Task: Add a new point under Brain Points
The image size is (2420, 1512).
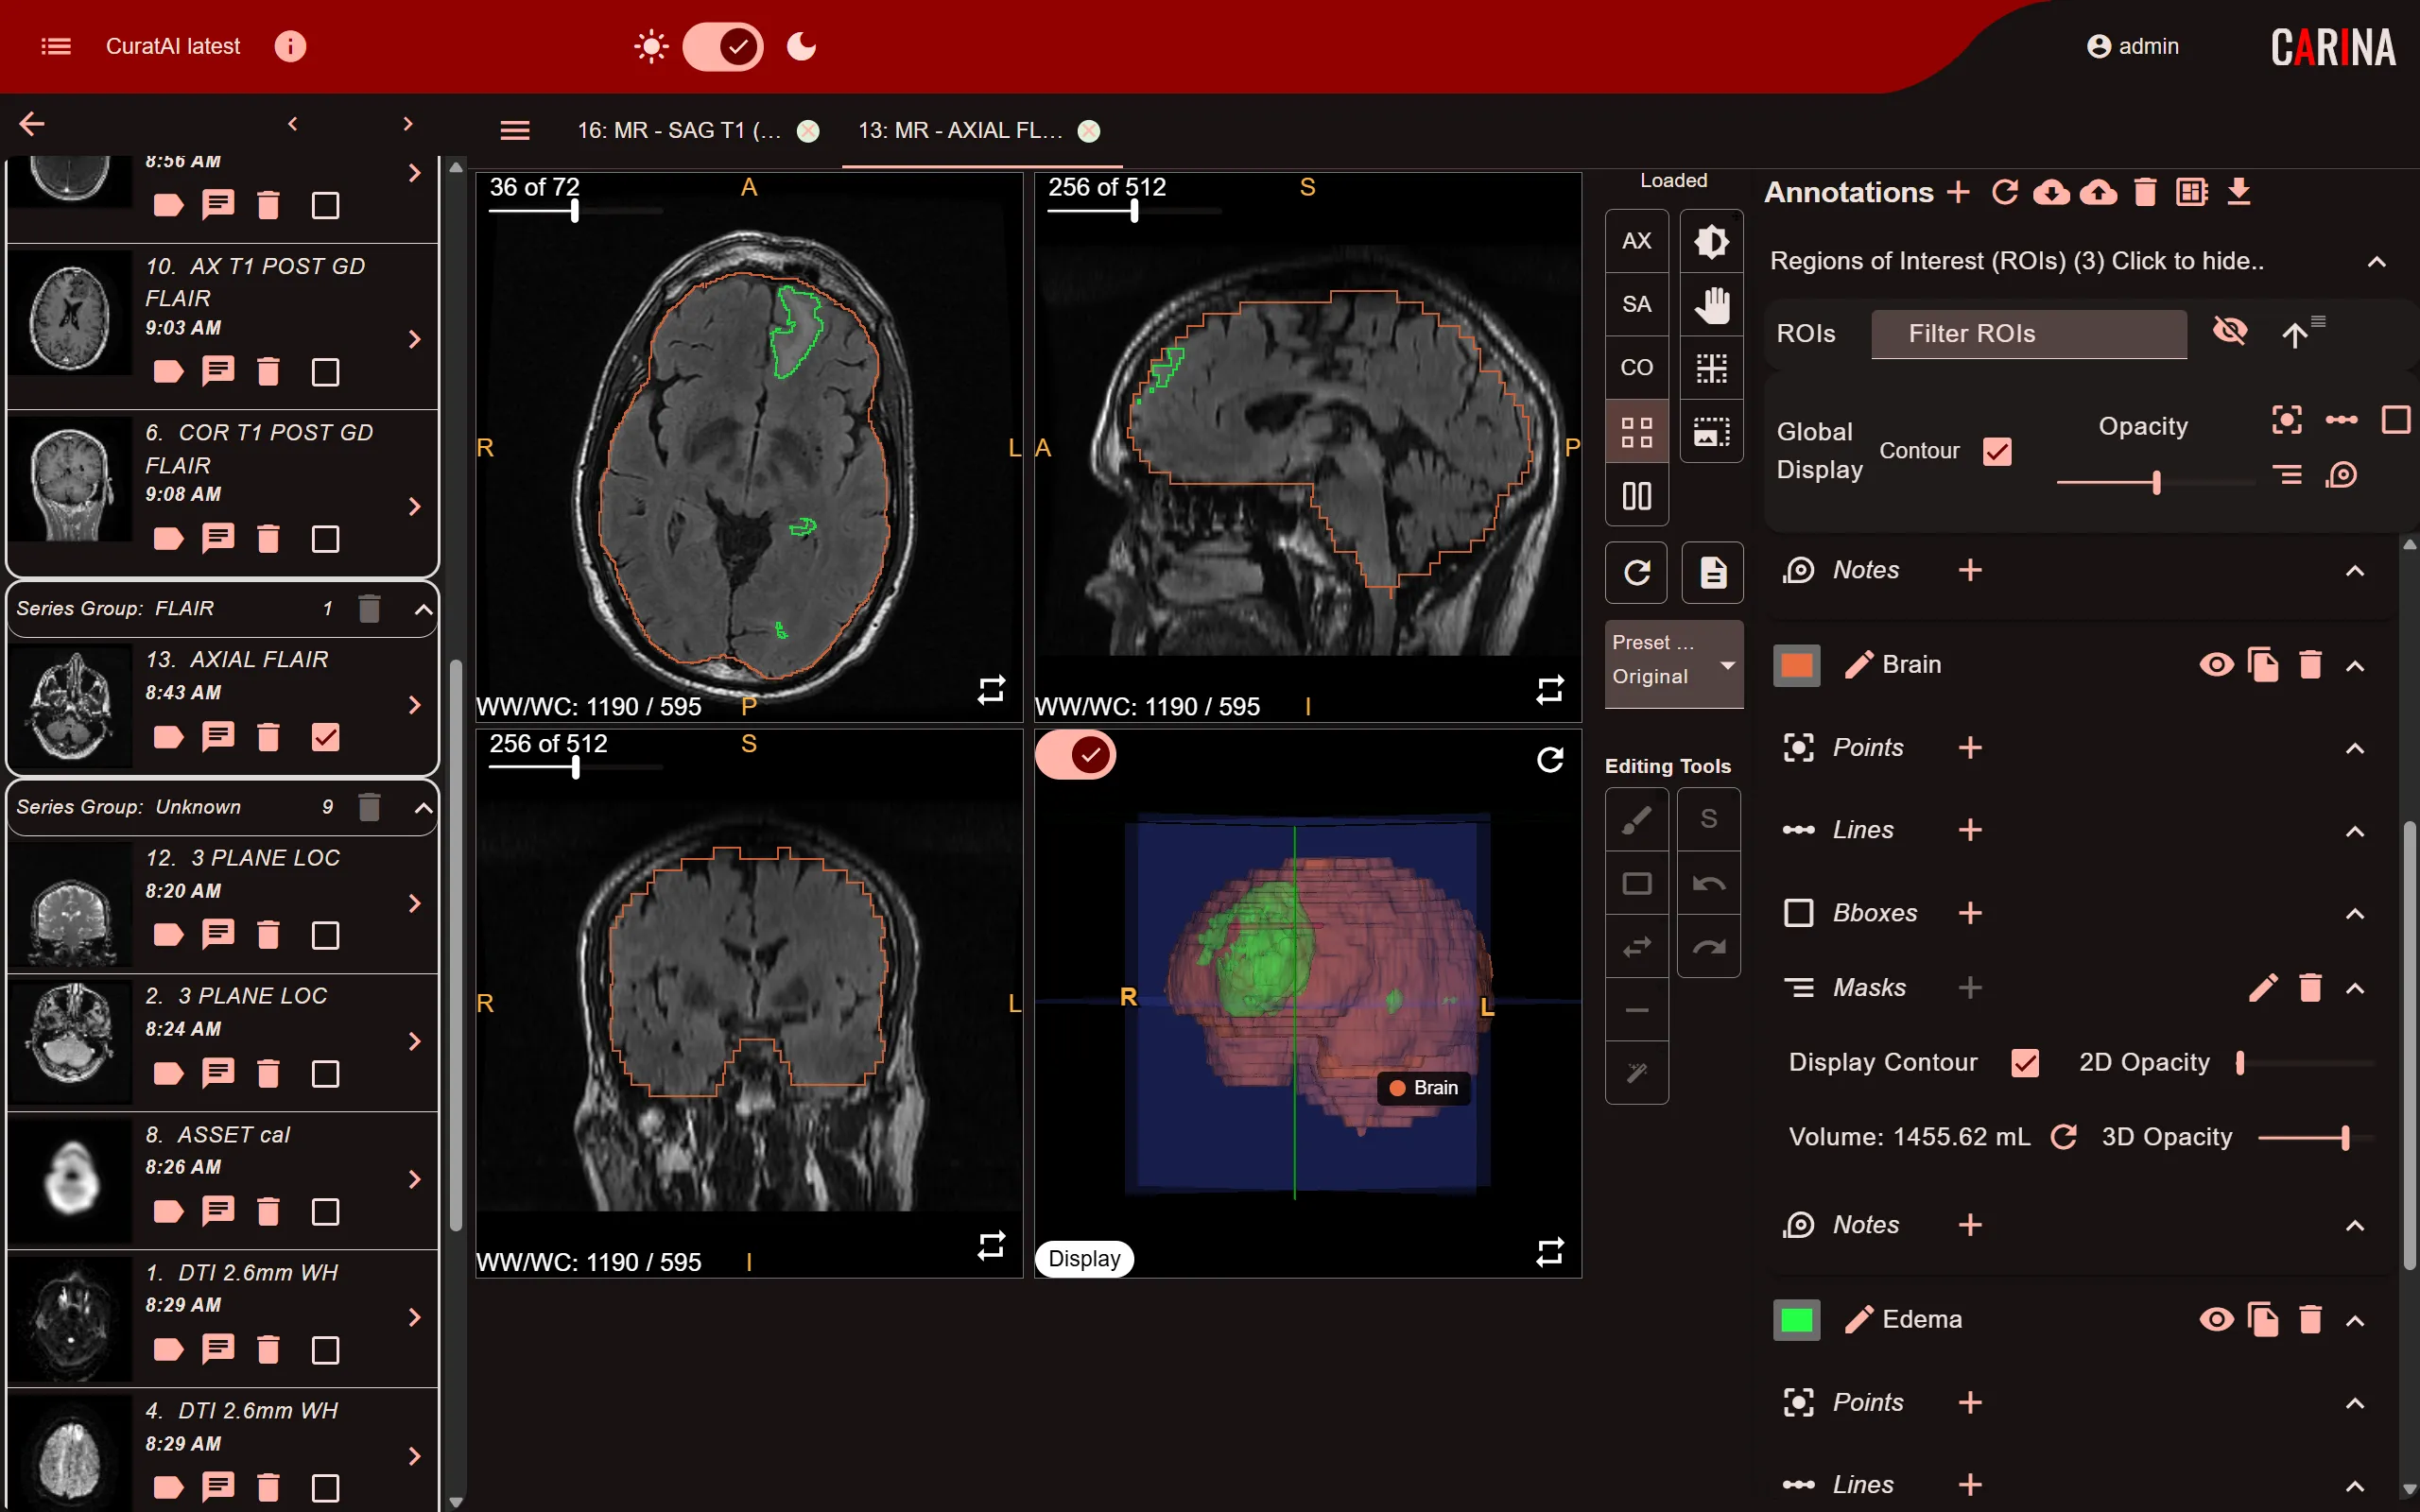Action: [1970, 748]
